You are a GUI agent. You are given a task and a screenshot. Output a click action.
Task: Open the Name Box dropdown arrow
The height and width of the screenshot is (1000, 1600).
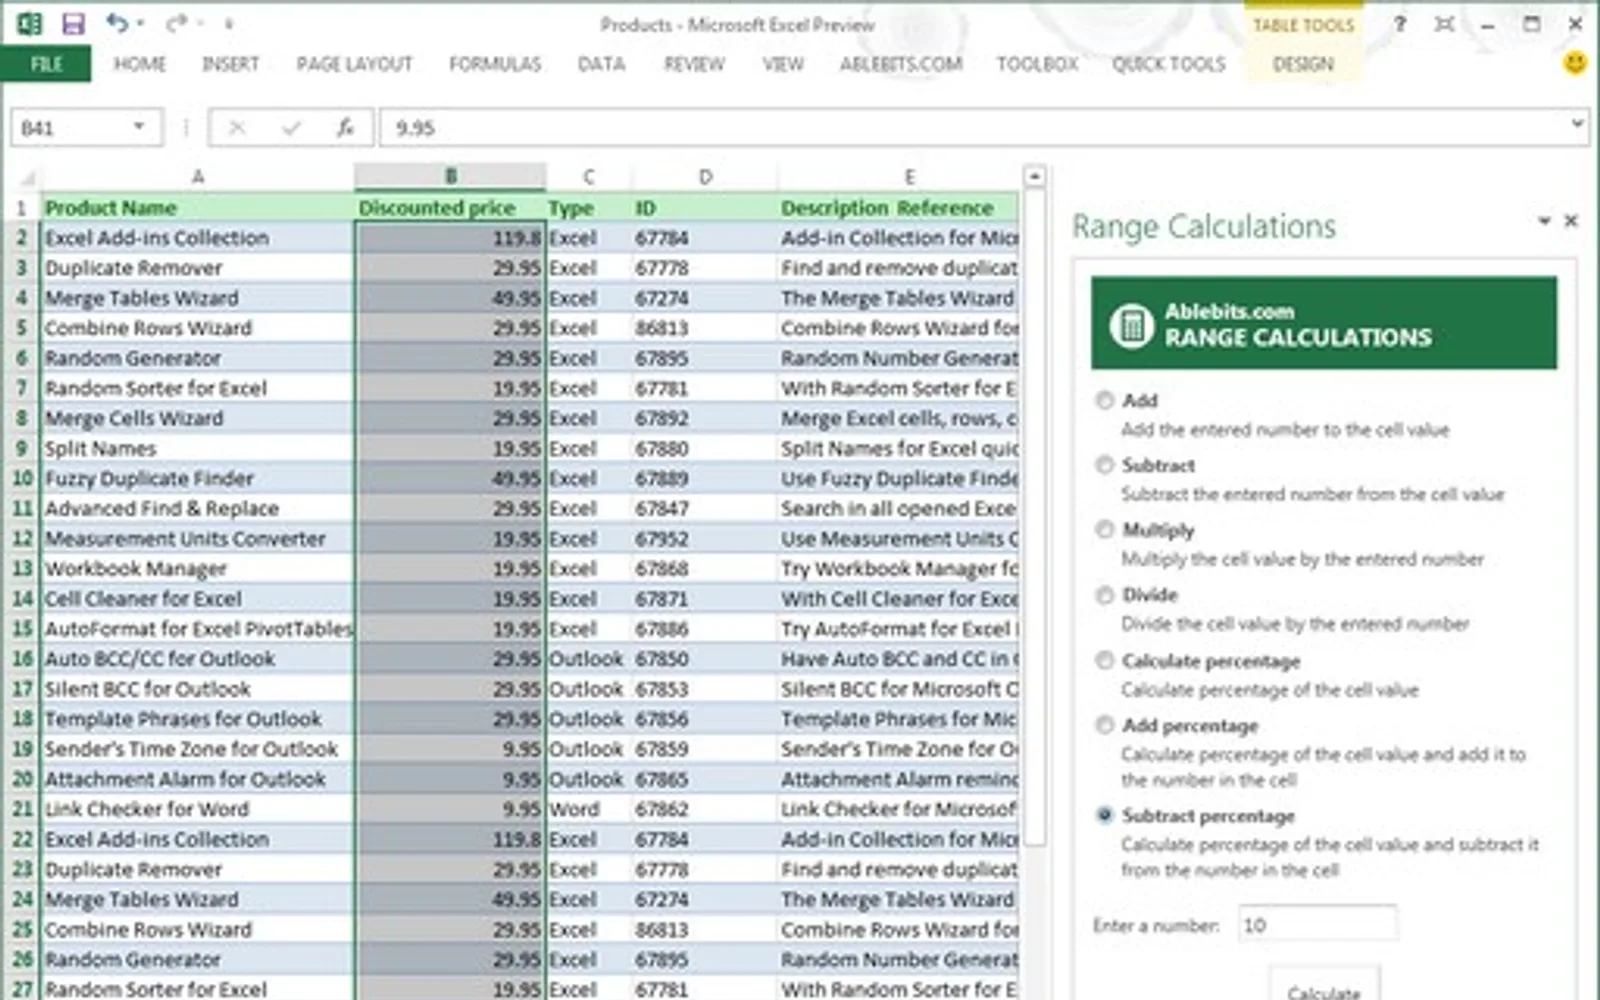(x=139, y=127)
